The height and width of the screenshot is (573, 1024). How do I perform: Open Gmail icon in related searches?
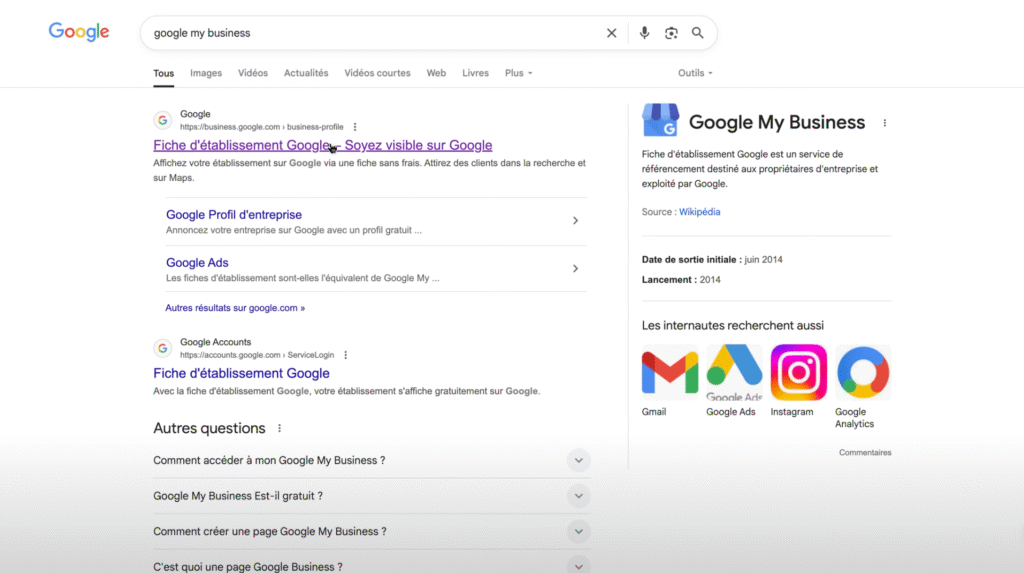(x=669, y=373)
